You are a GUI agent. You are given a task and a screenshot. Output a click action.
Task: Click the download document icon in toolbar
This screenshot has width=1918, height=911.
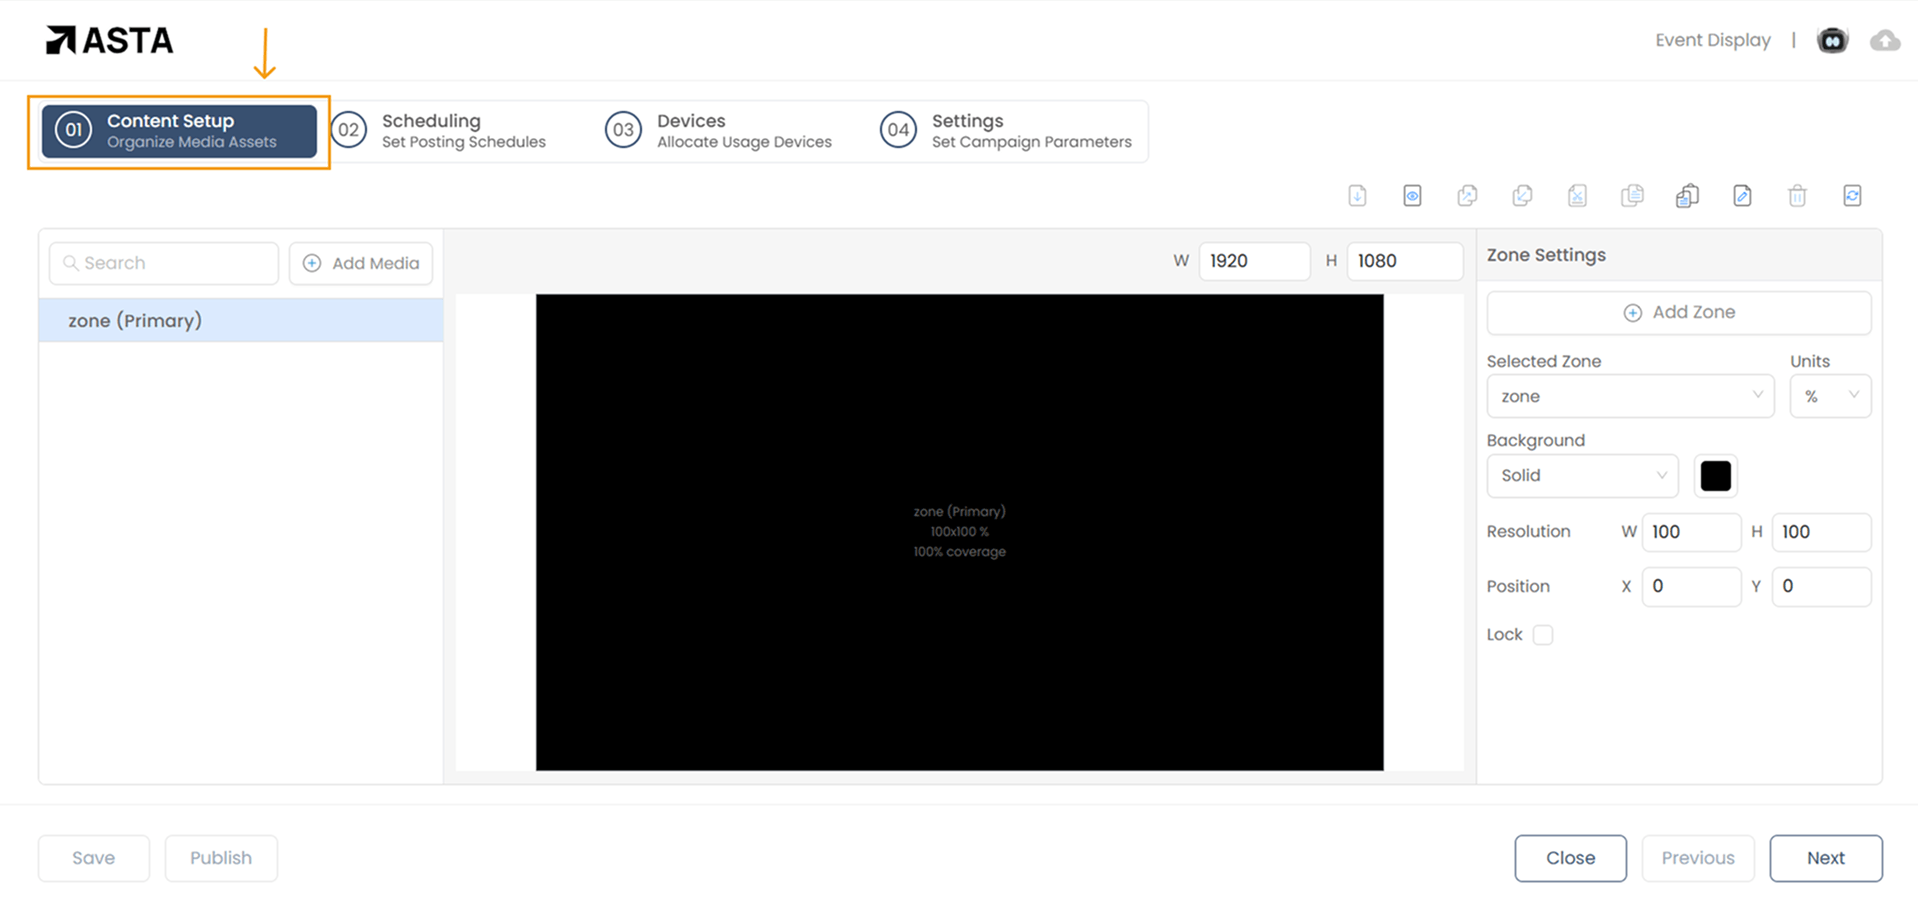coord(1357,196)
